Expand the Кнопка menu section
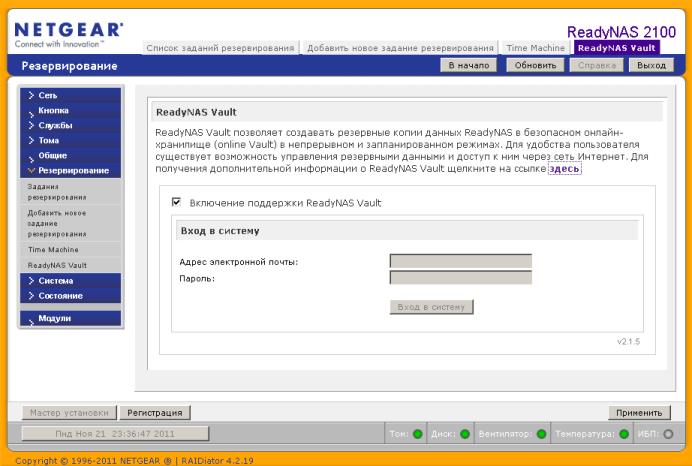The width and height of the screenshot is (692, 466). (x=70, y=110)
